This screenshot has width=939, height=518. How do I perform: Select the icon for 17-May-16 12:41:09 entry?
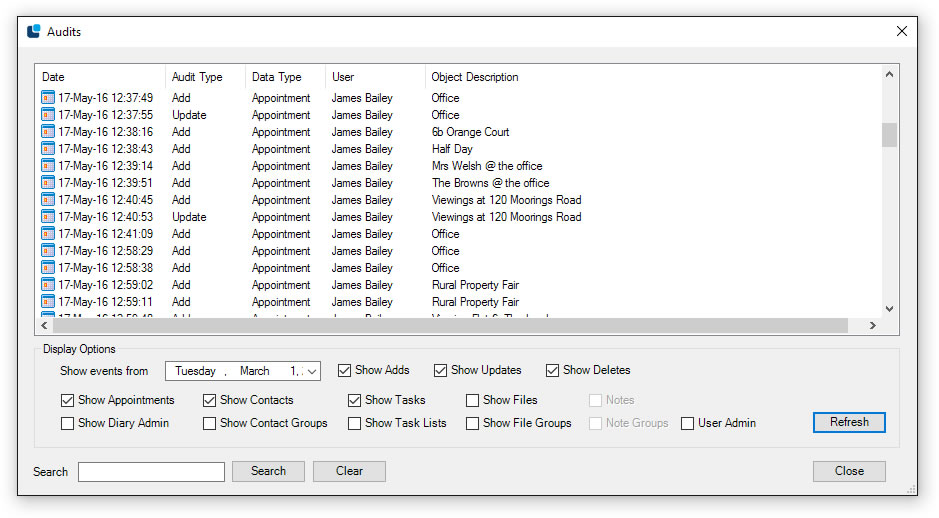48,234
